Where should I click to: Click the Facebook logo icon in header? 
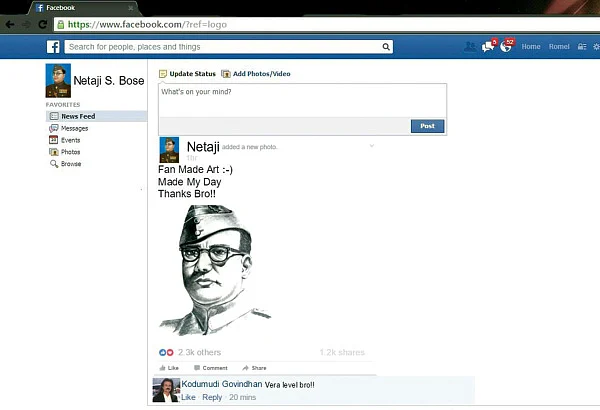53,47
